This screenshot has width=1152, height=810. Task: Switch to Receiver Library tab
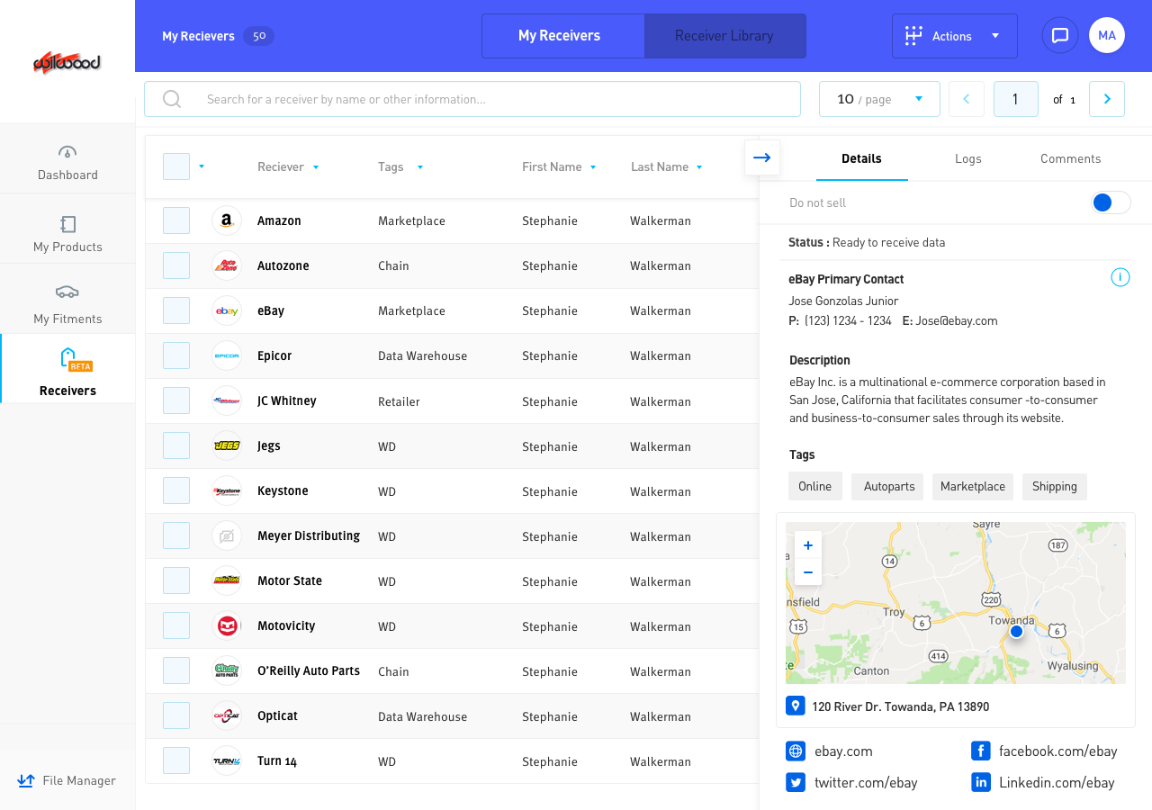point(724,35)
